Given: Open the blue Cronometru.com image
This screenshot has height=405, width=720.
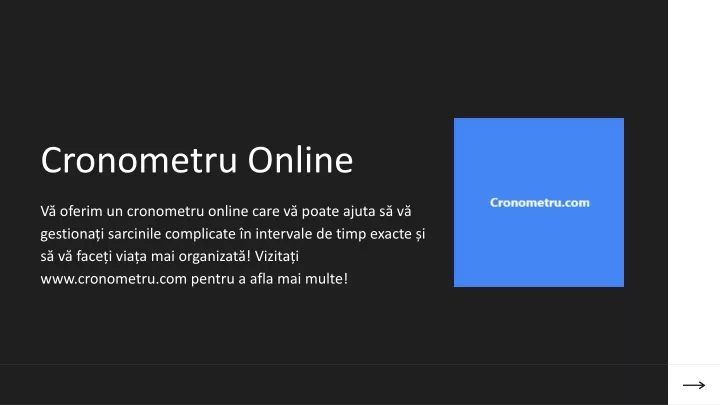Looking at the screenshot, I should [539, 202].
